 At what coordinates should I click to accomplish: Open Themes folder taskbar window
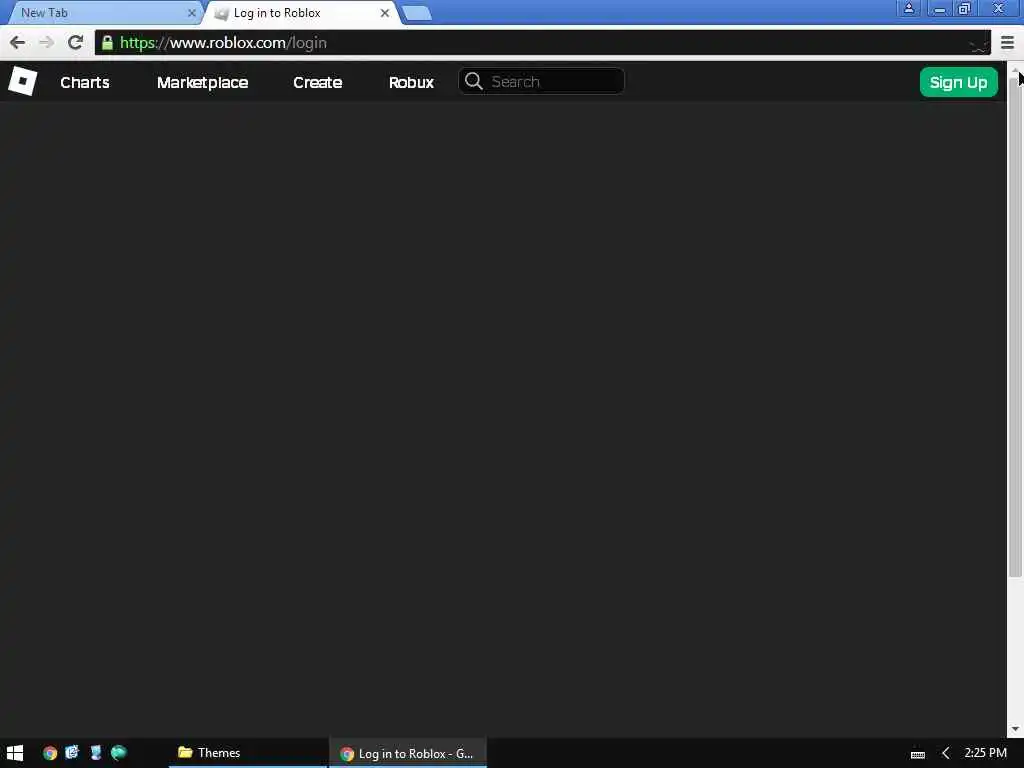[248, 753]
